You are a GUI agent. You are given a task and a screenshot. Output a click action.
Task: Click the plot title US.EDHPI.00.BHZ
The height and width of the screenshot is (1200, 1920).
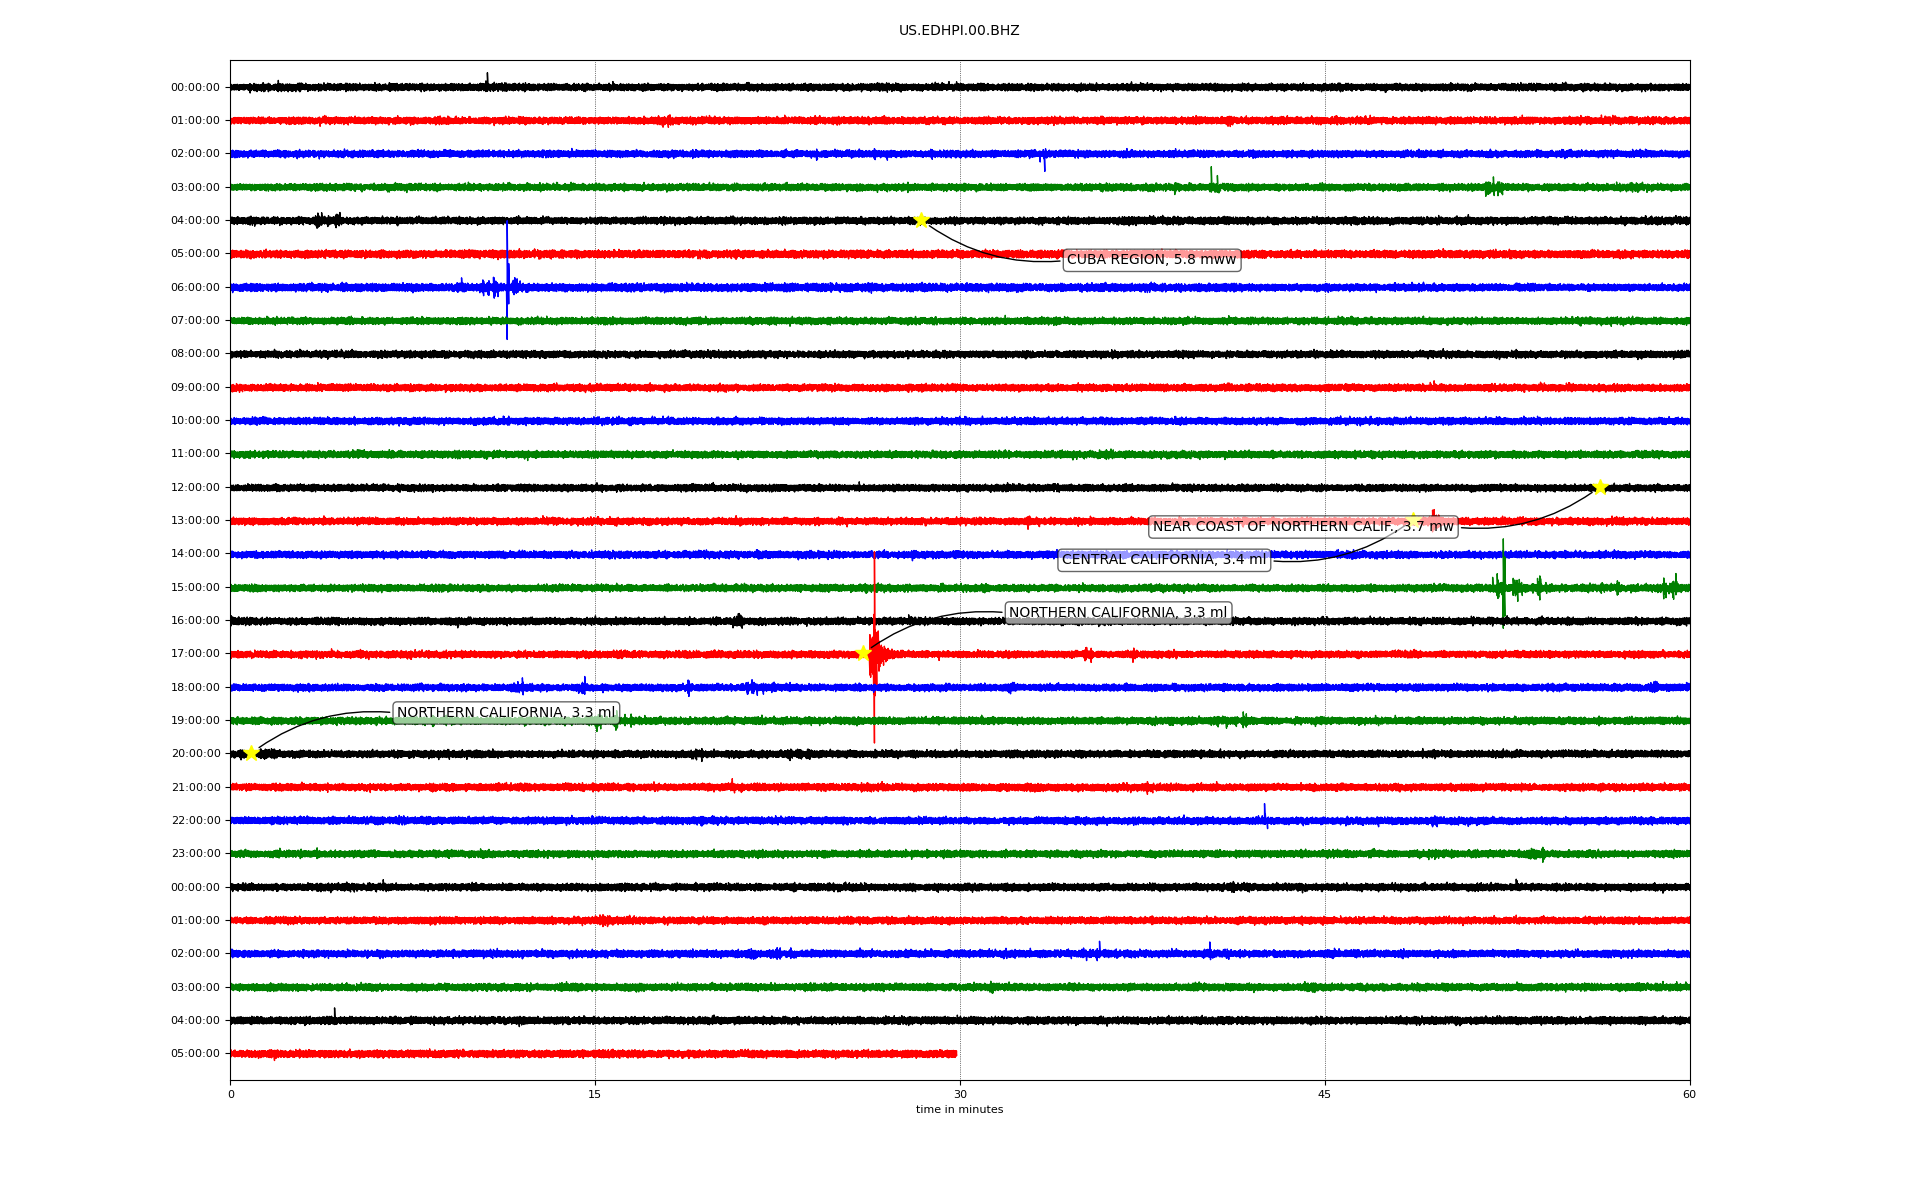959,31
